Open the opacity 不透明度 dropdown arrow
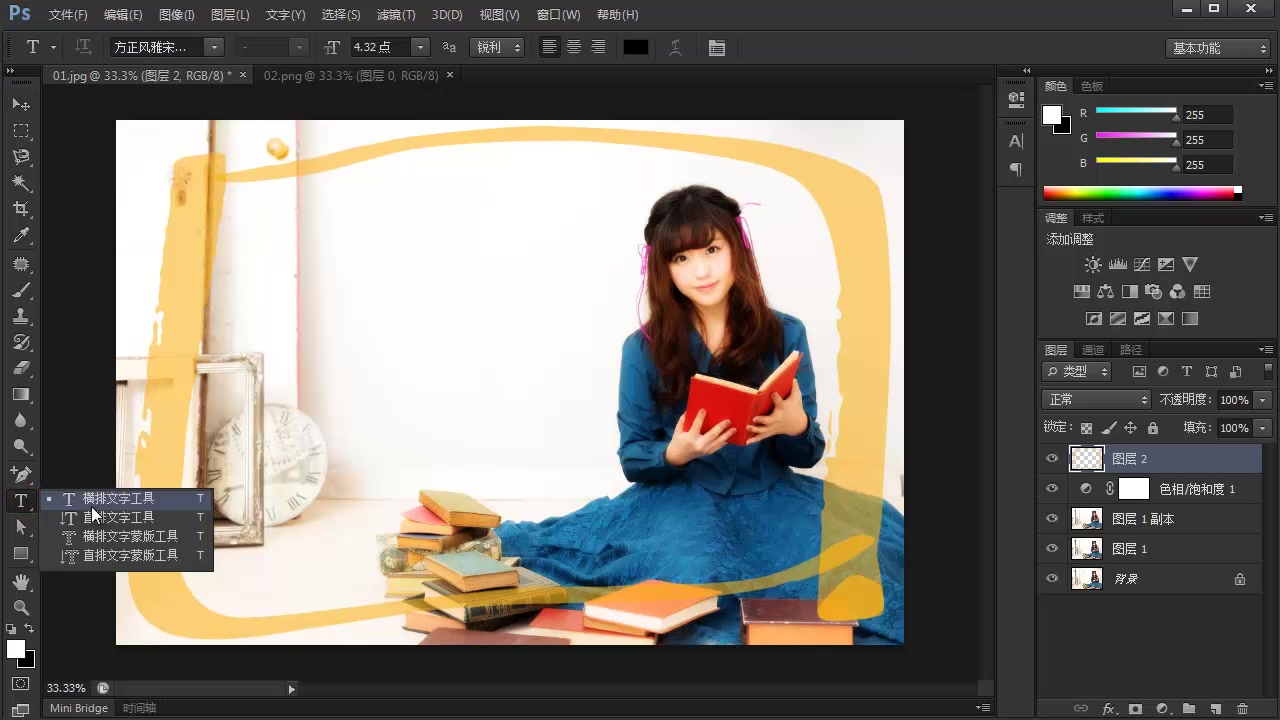1280x720 pixels. [1263, 399]
